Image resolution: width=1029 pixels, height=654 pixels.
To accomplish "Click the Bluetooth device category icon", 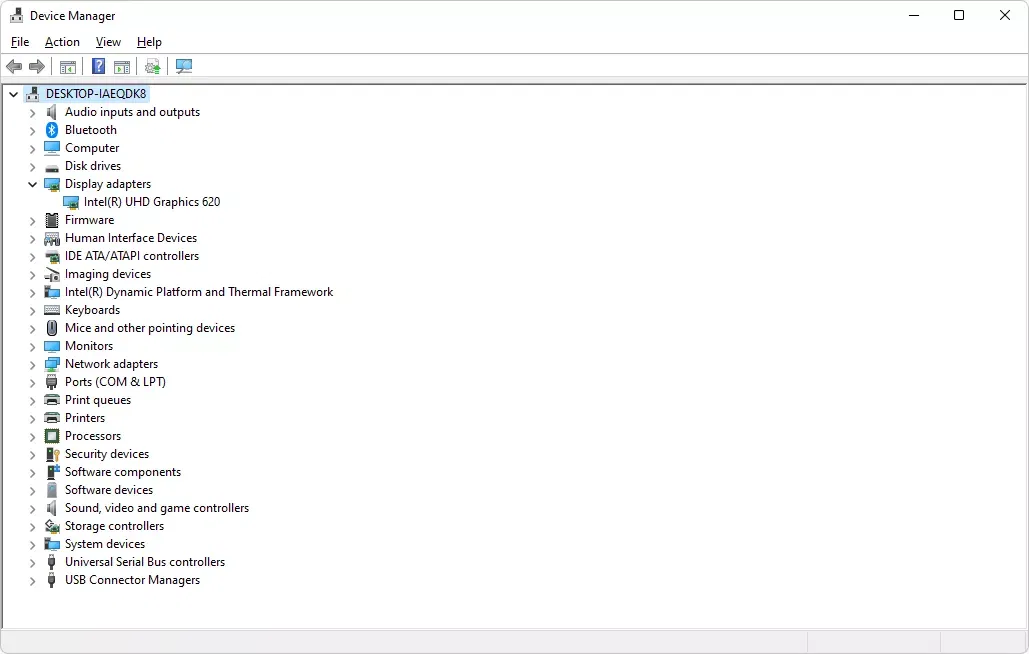I will coord(52,130).
